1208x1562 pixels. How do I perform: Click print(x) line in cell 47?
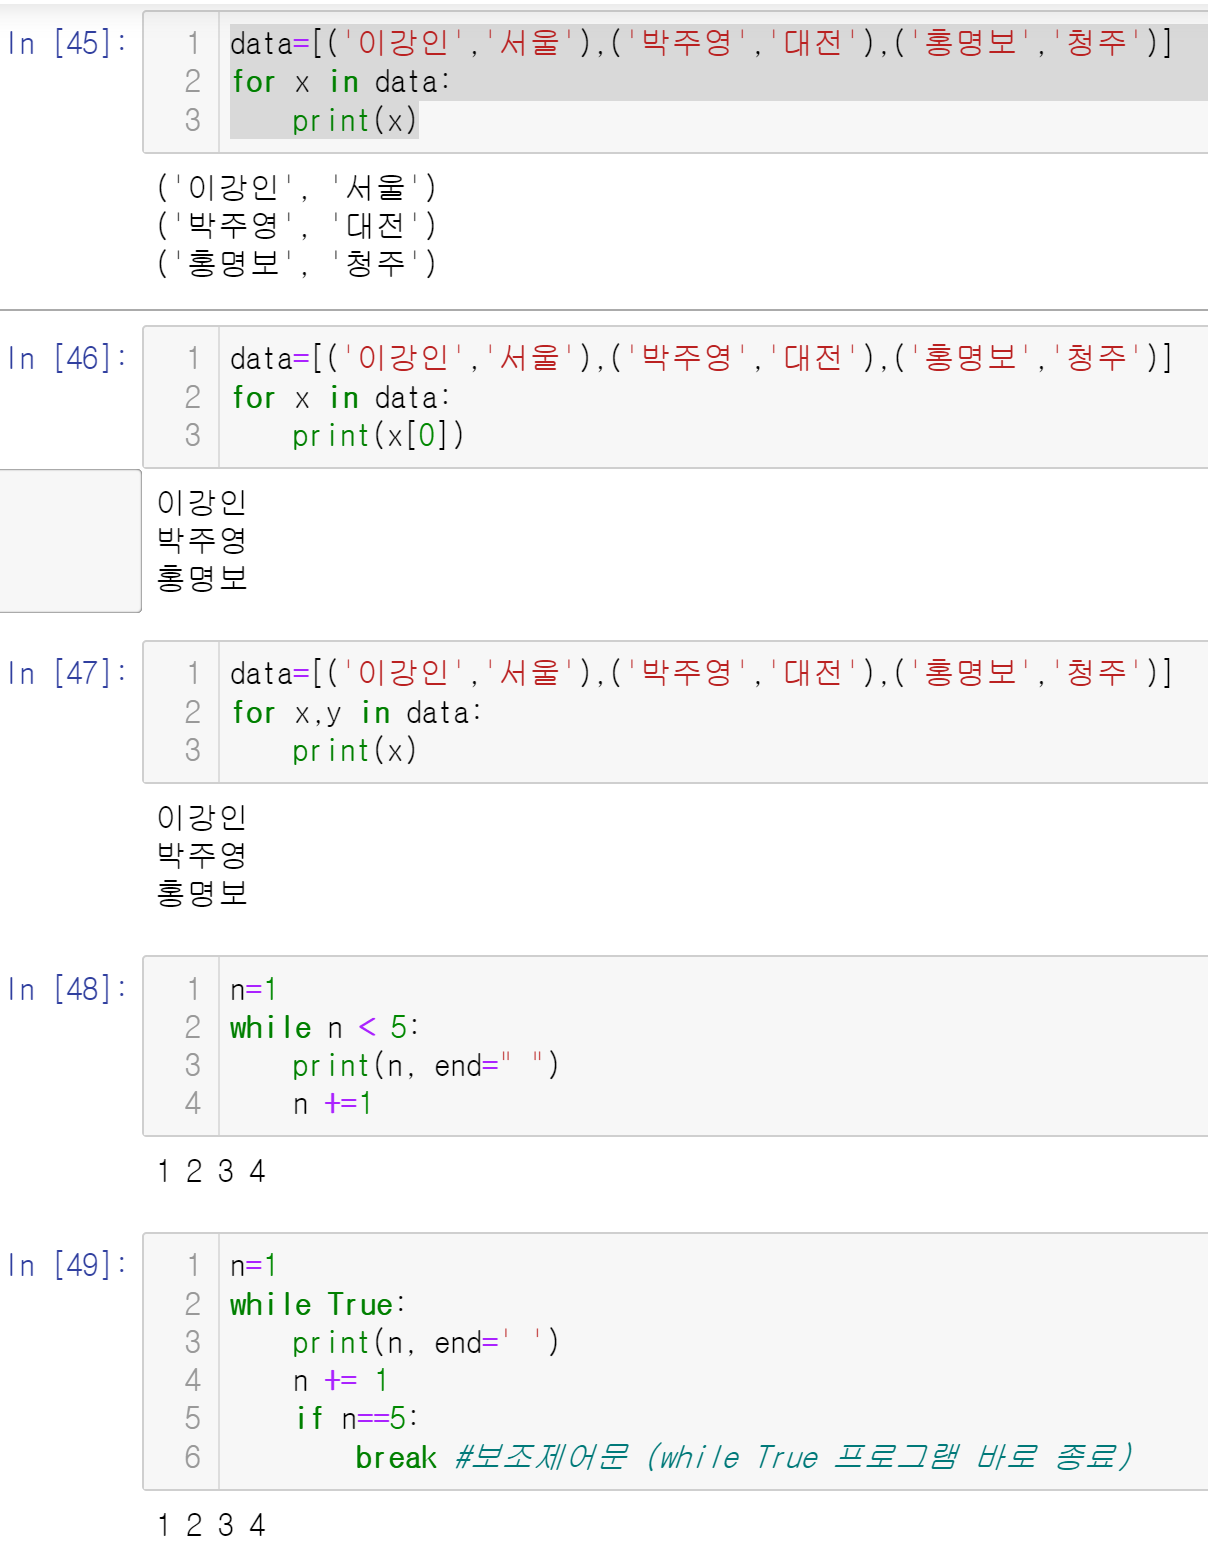pyautogui.click(x=354, y=751)
